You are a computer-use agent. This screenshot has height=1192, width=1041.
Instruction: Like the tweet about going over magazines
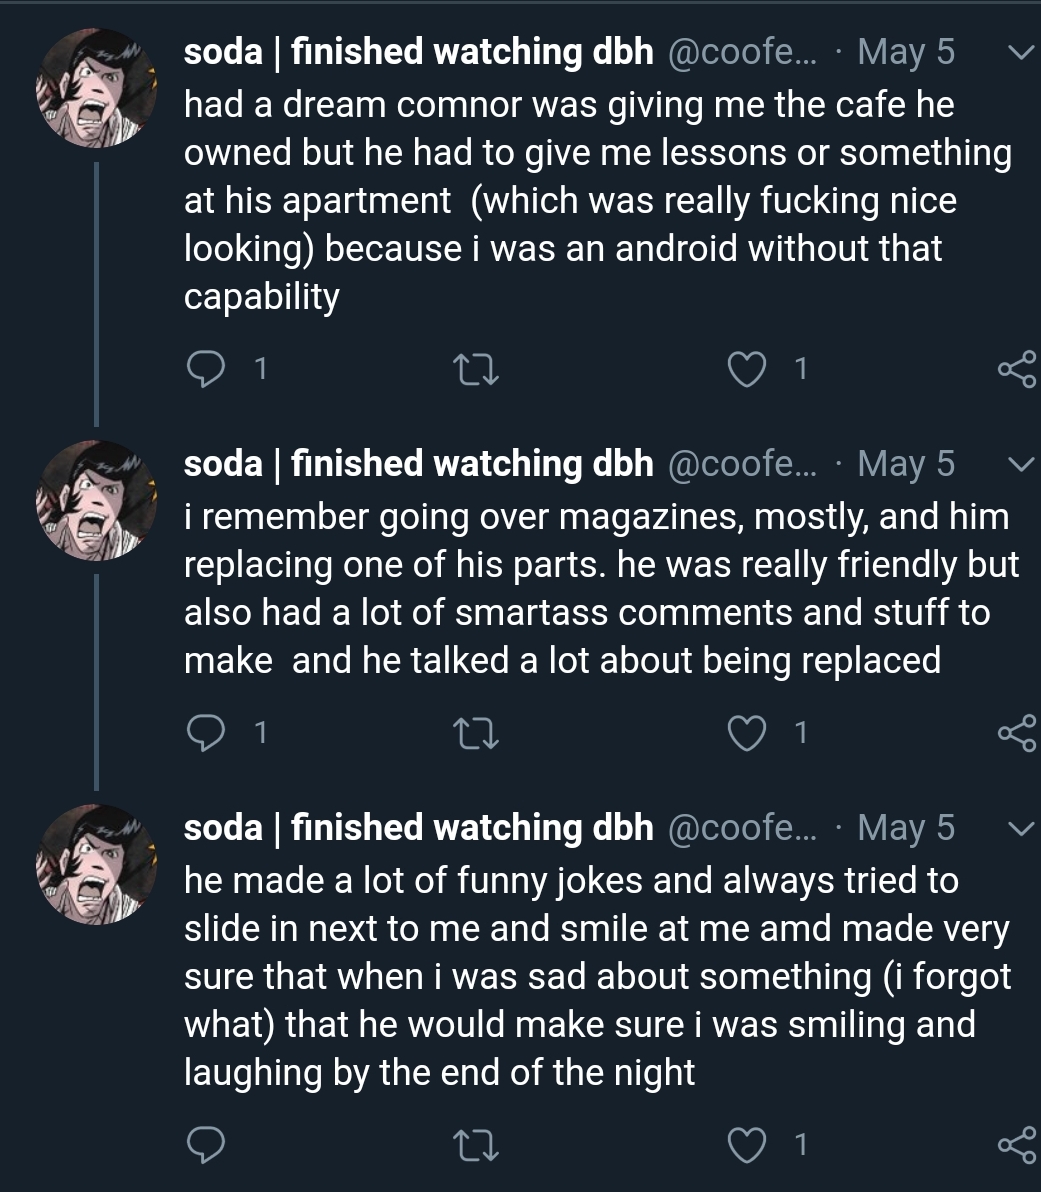click(x=745, y=734)
